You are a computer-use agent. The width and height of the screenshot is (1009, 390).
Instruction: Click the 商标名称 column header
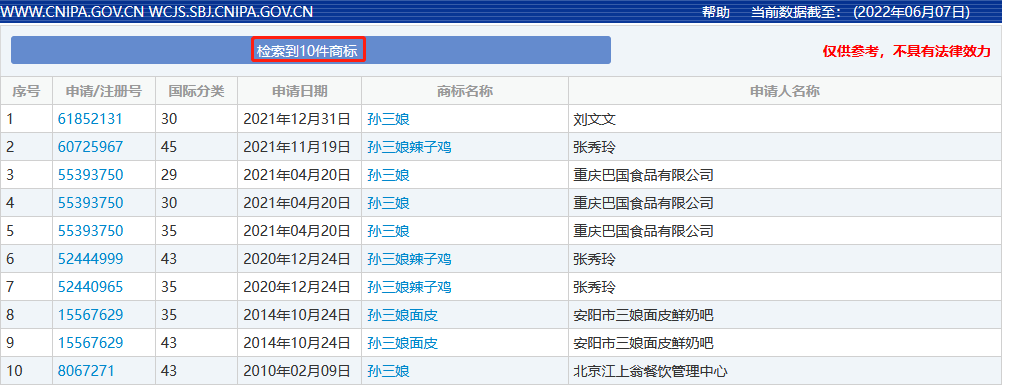(x=465, y=91)
